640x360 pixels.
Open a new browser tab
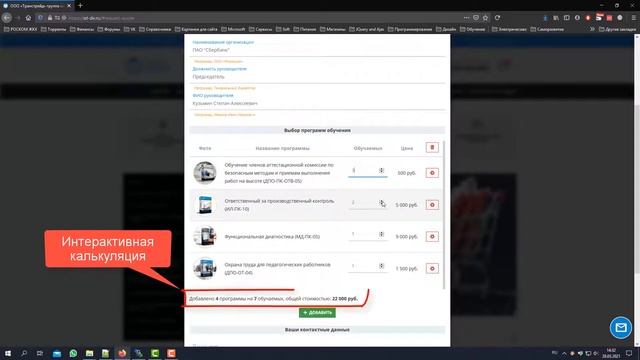80,6
